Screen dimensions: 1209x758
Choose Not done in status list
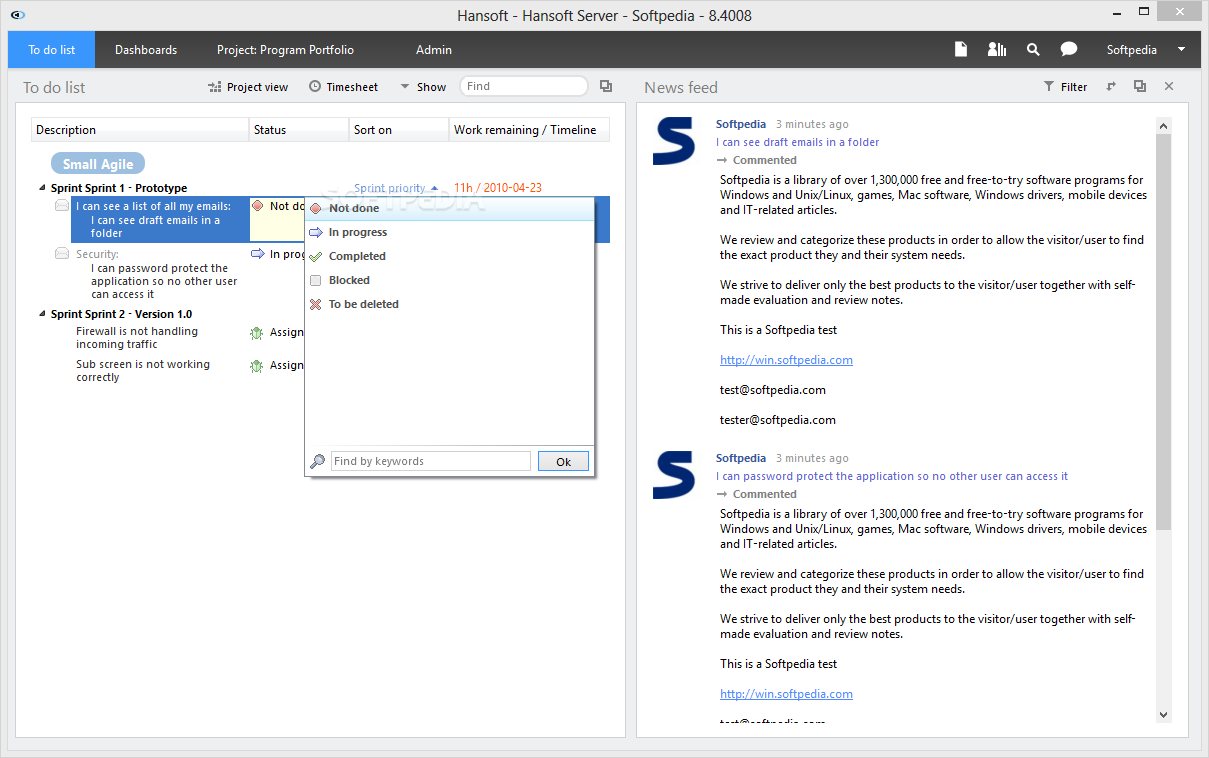pyautogui.click(x=449, y=208)
